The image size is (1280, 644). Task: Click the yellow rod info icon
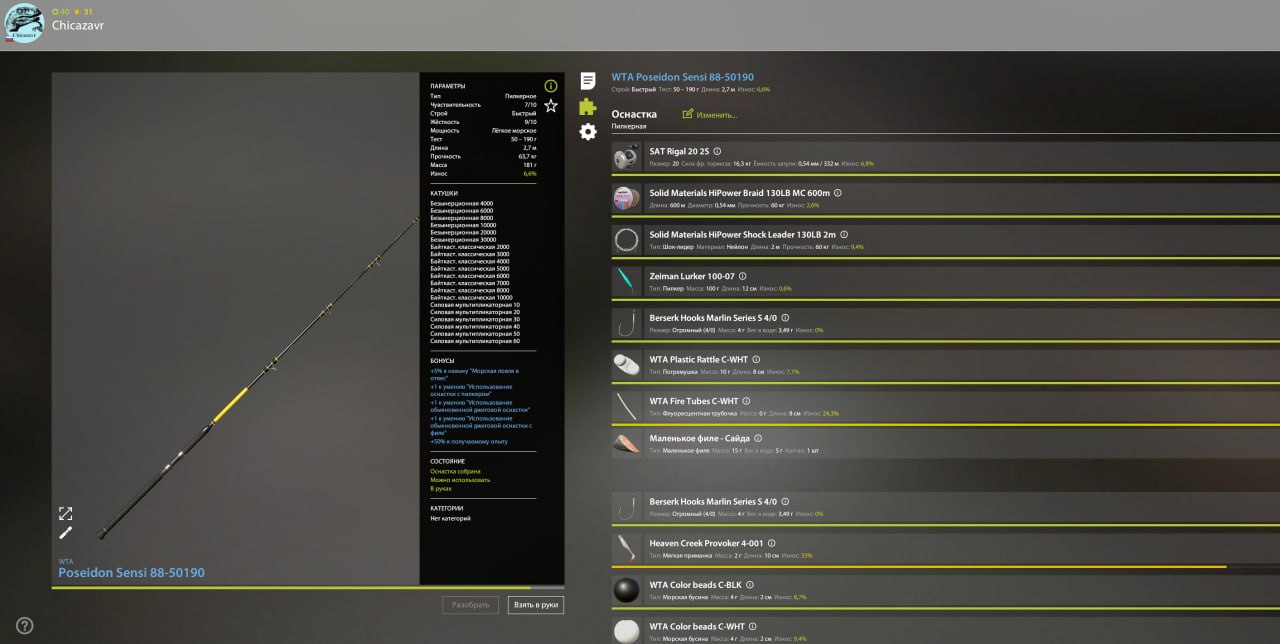pyautogui.click(x=551, y=86)
